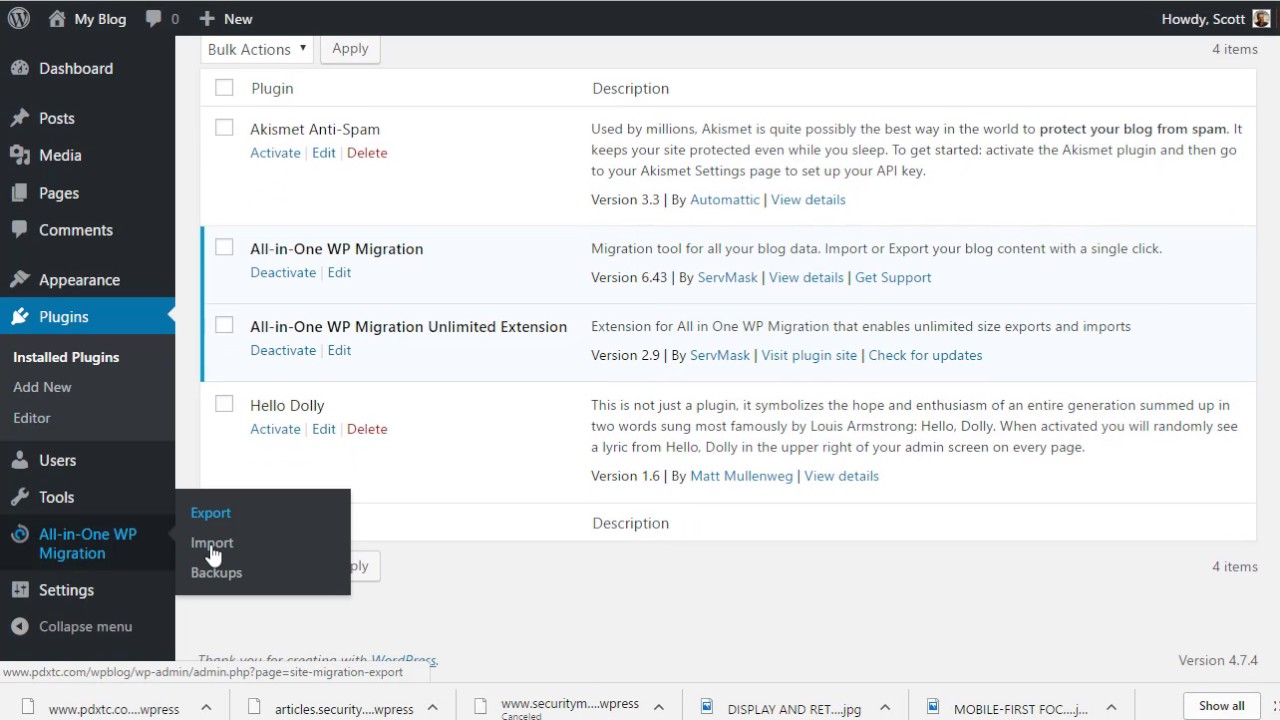Click the www.pdxtc.co download file icon

pyautogui.click(x=28, y=707)
